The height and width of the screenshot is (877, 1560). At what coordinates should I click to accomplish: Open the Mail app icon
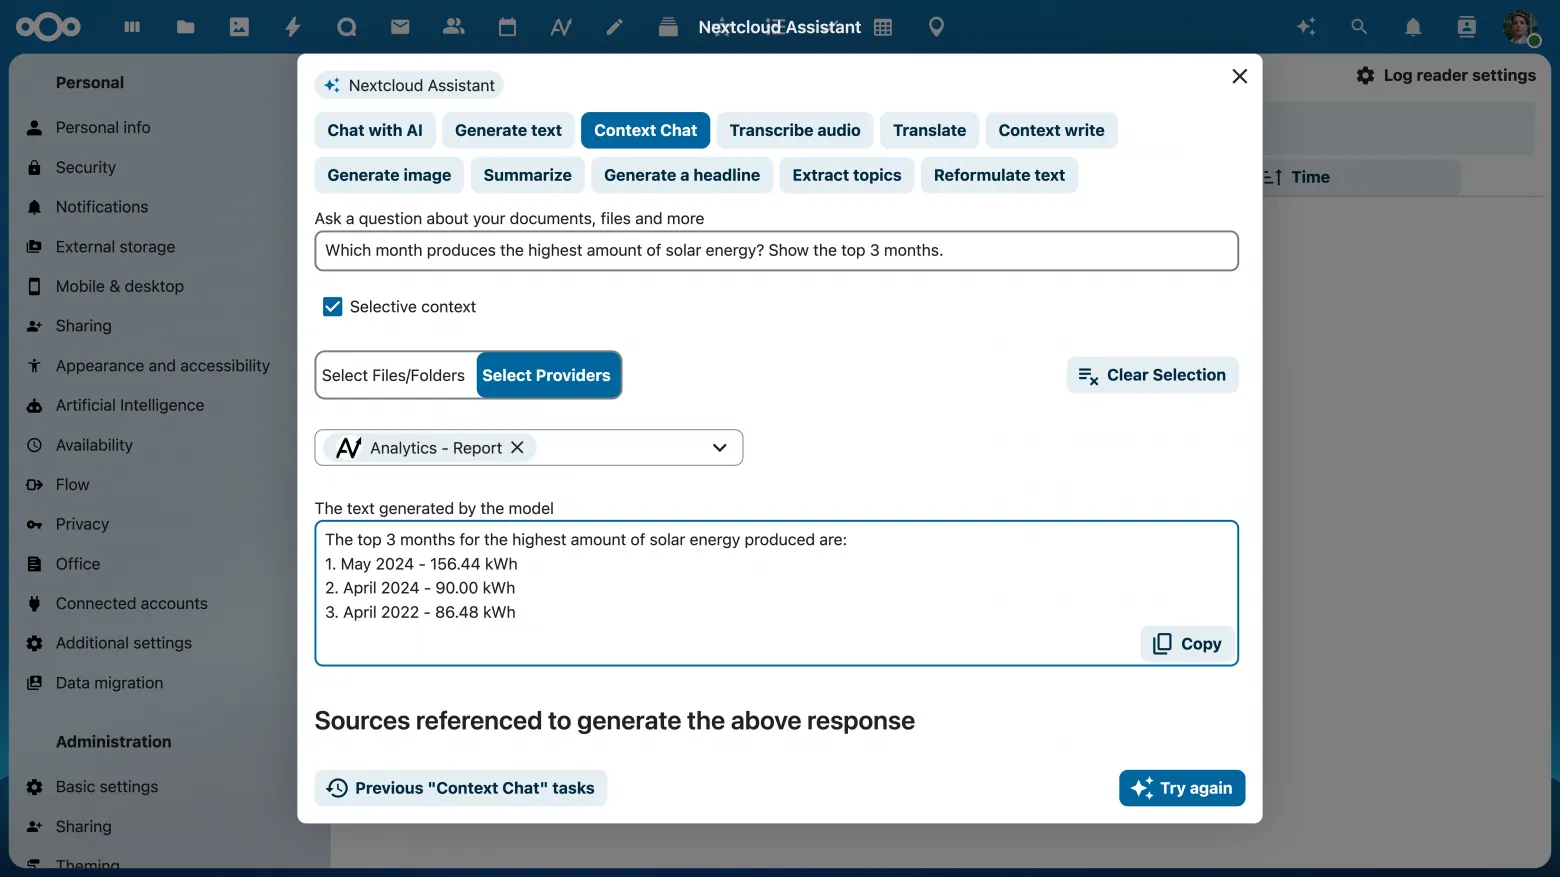pos(400,27)
